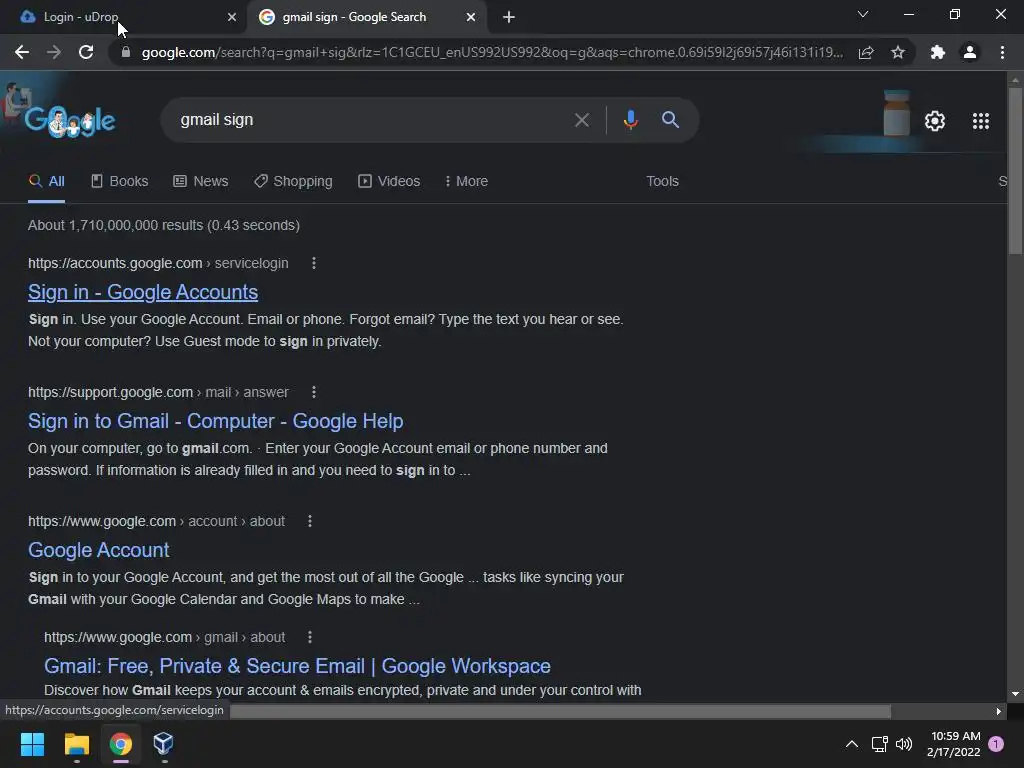Click the scroll down arrow
This screenshot has height=768, width=1024.
click(x=1015, y=694)
